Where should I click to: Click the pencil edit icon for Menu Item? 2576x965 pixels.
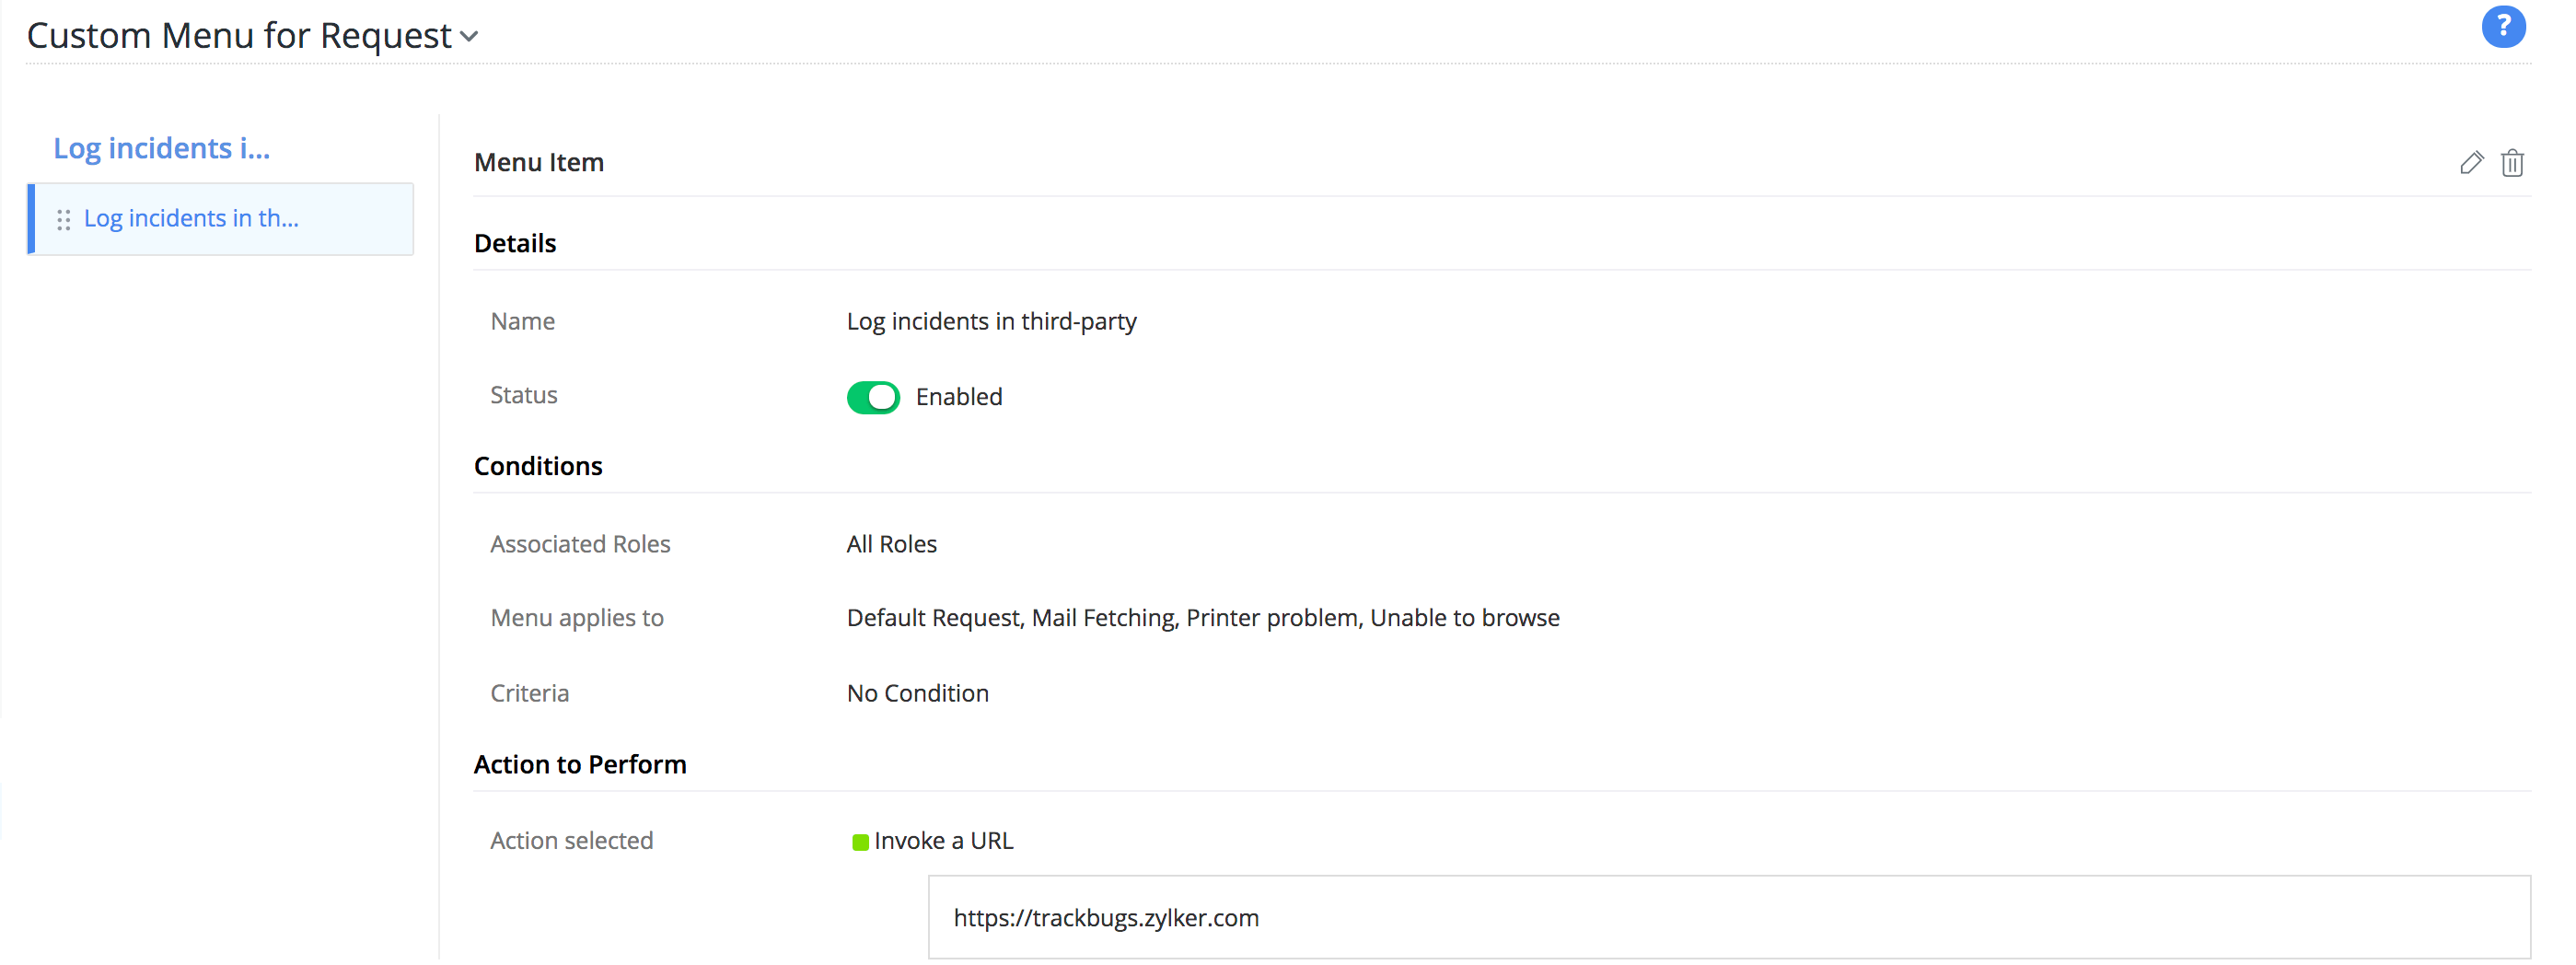click(x=2470, y=163)
